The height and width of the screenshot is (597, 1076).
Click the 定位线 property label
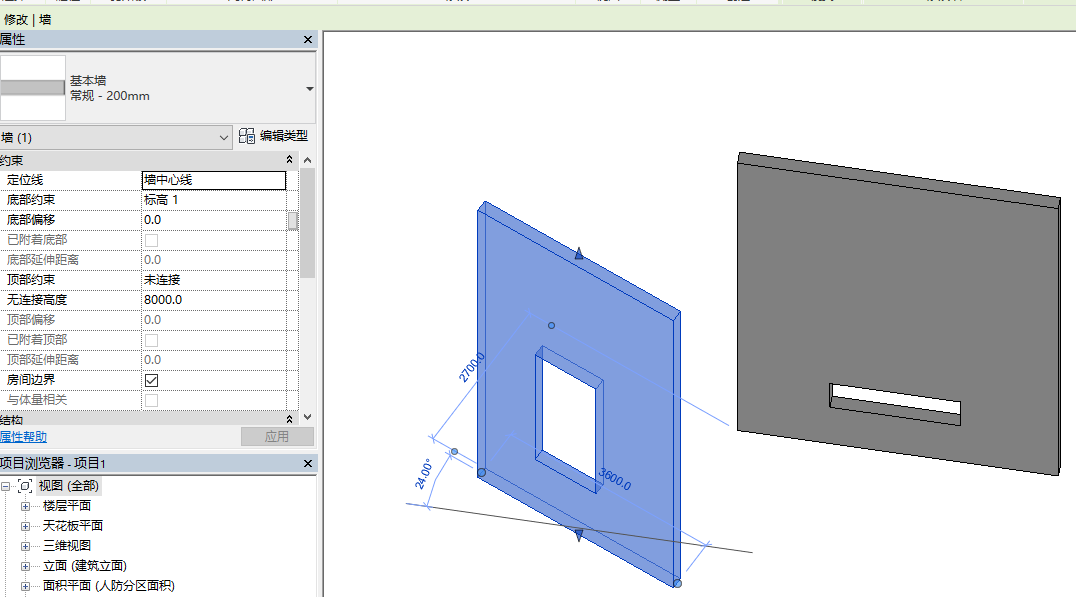coord(25,180)
